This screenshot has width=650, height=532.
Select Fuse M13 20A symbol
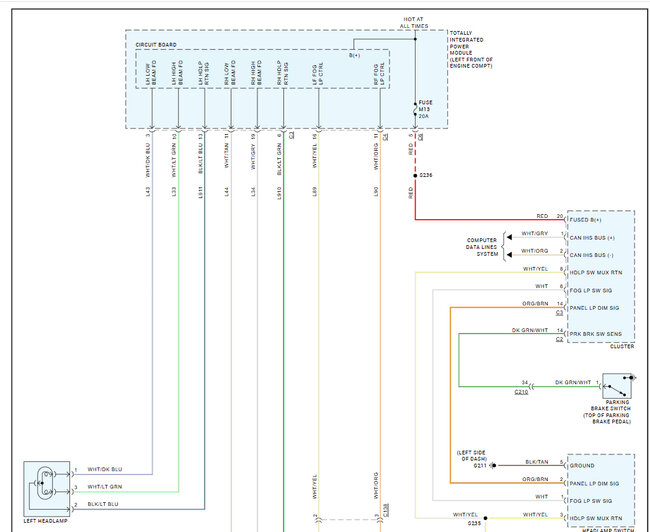[415, 109]
